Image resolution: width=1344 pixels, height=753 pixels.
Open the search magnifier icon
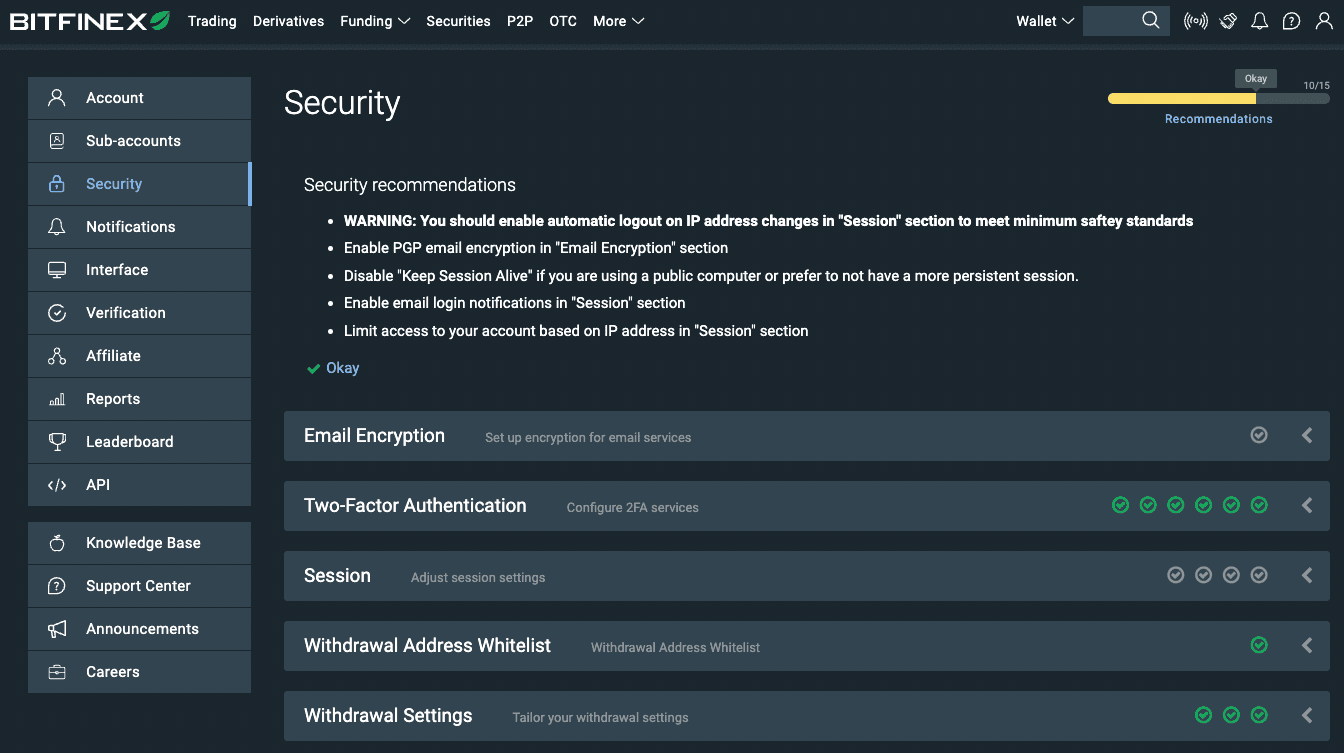point(1151,20)
